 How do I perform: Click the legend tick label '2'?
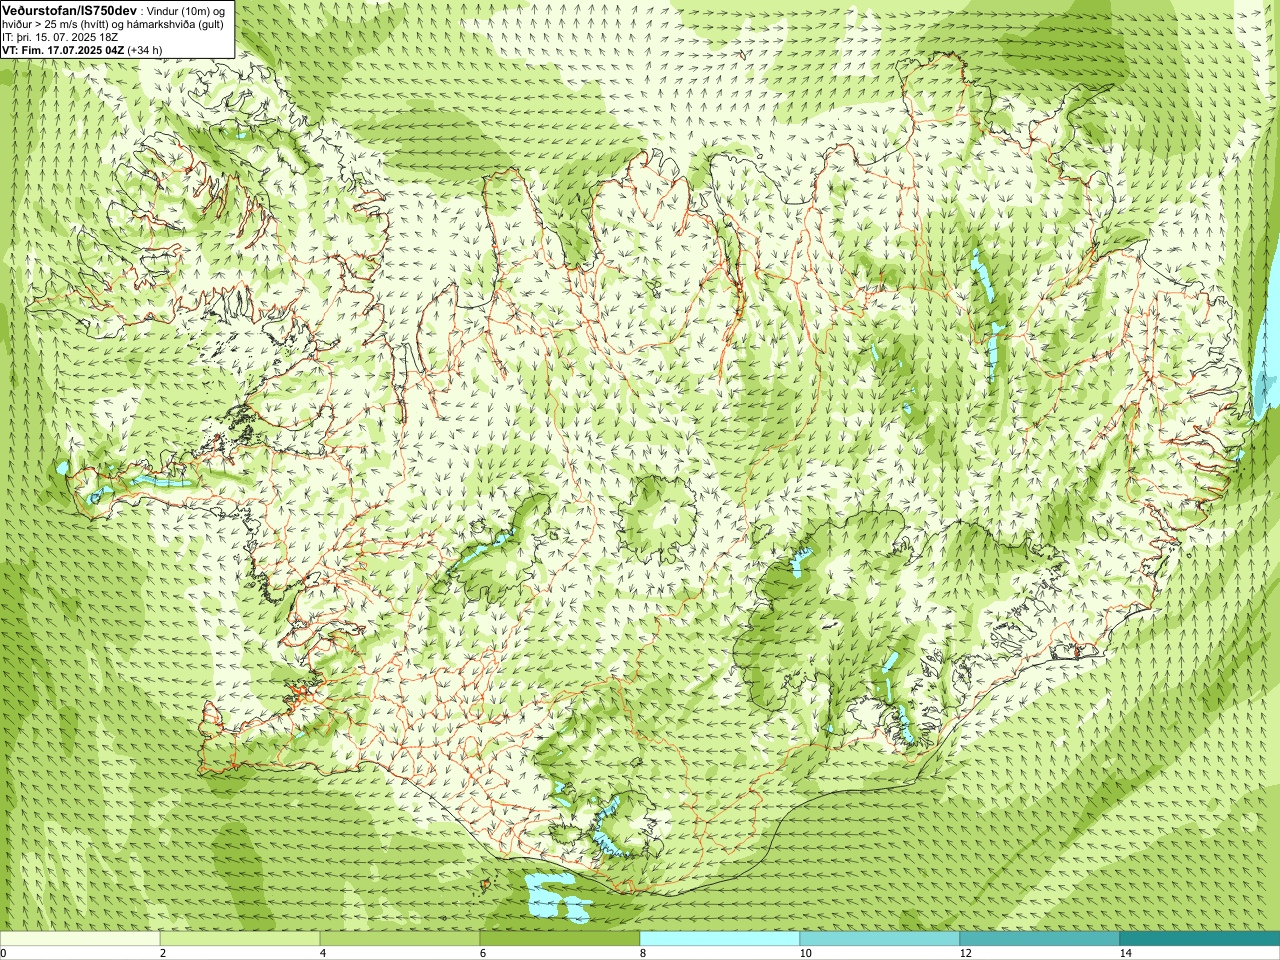point(163,953)
